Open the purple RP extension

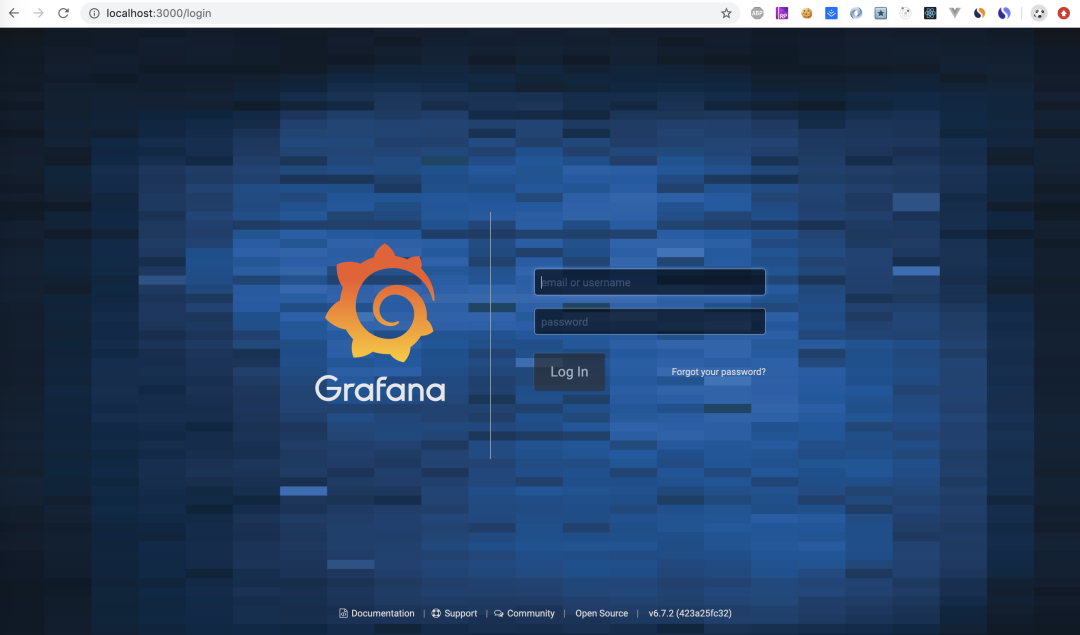[x=782, y=13]
